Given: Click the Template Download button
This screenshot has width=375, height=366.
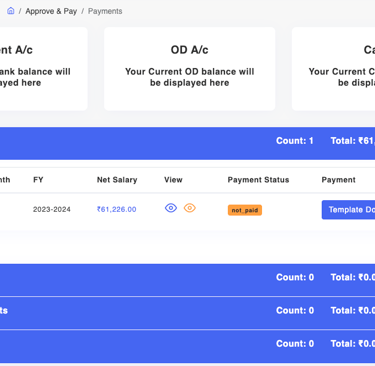Looking at the screenshot, I should (348, 210).
